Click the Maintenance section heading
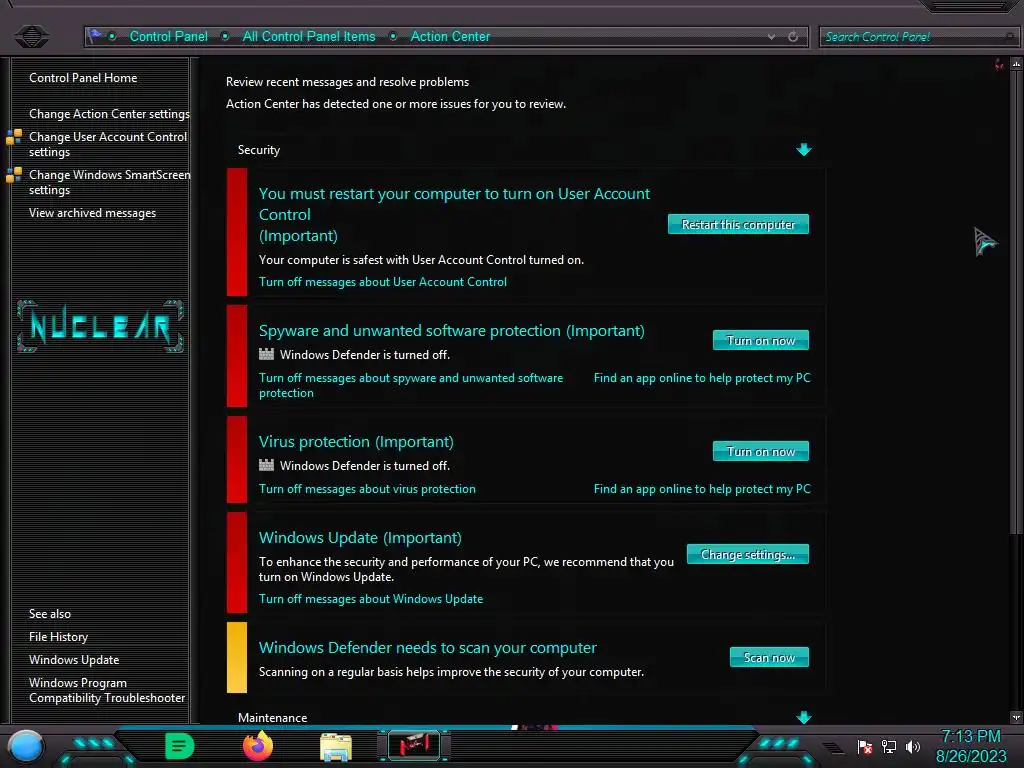The image size is (1024, 768). [x=272, y=717]
